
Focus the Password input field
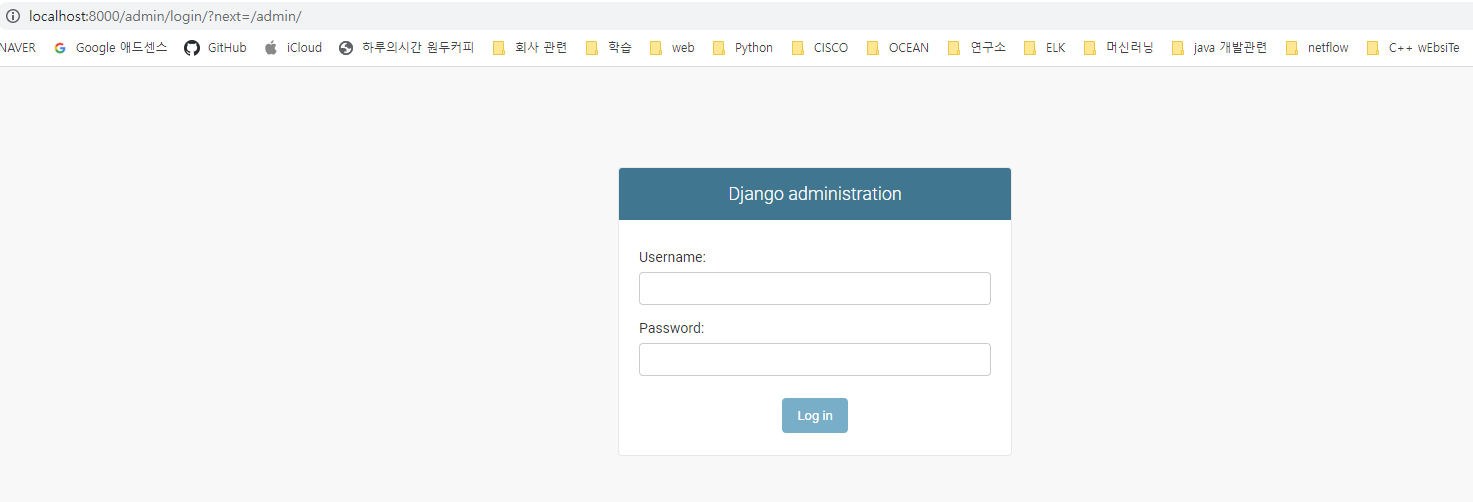(815, 359)
